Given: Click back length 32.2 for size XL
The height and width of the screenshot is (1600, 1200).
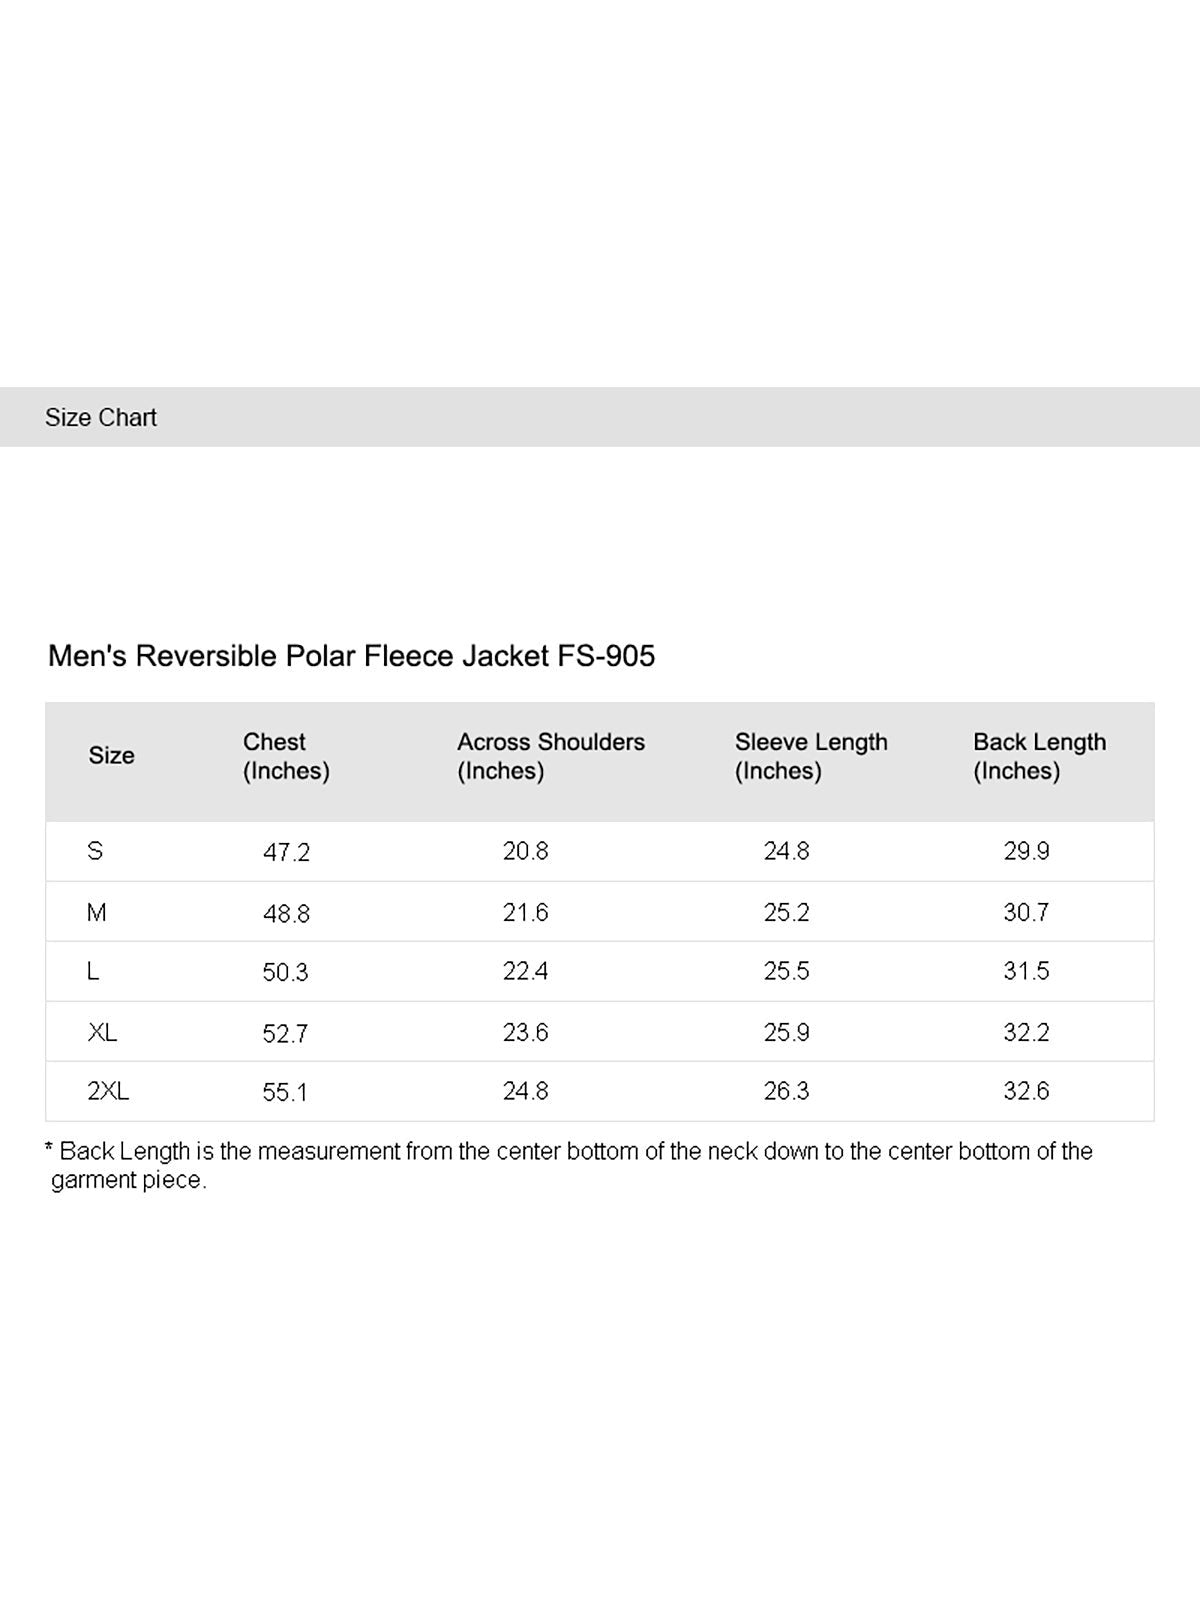Looking at the screenshot, I should tap(1026, 1032).
